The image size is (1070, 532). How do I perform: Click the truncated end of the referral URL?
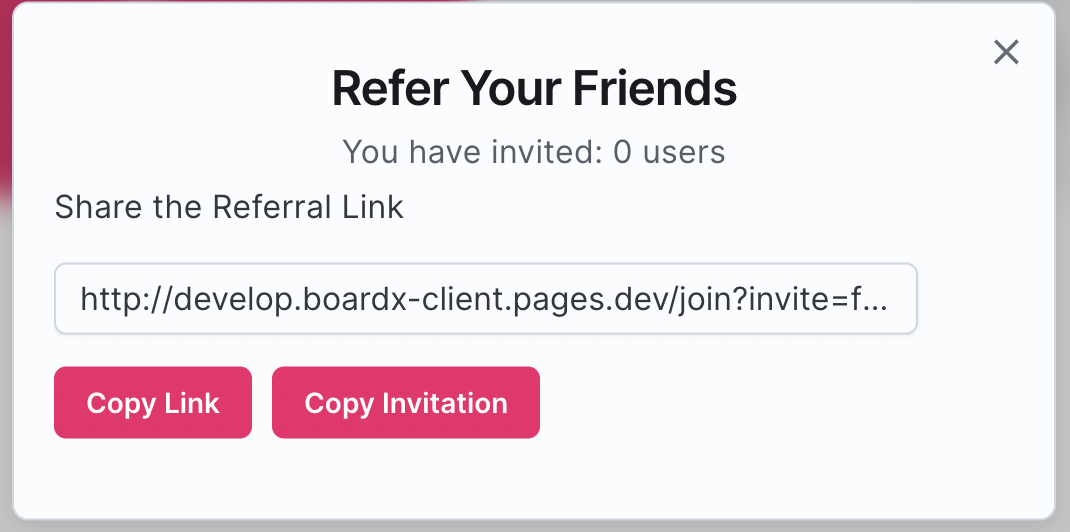point(872,298)
